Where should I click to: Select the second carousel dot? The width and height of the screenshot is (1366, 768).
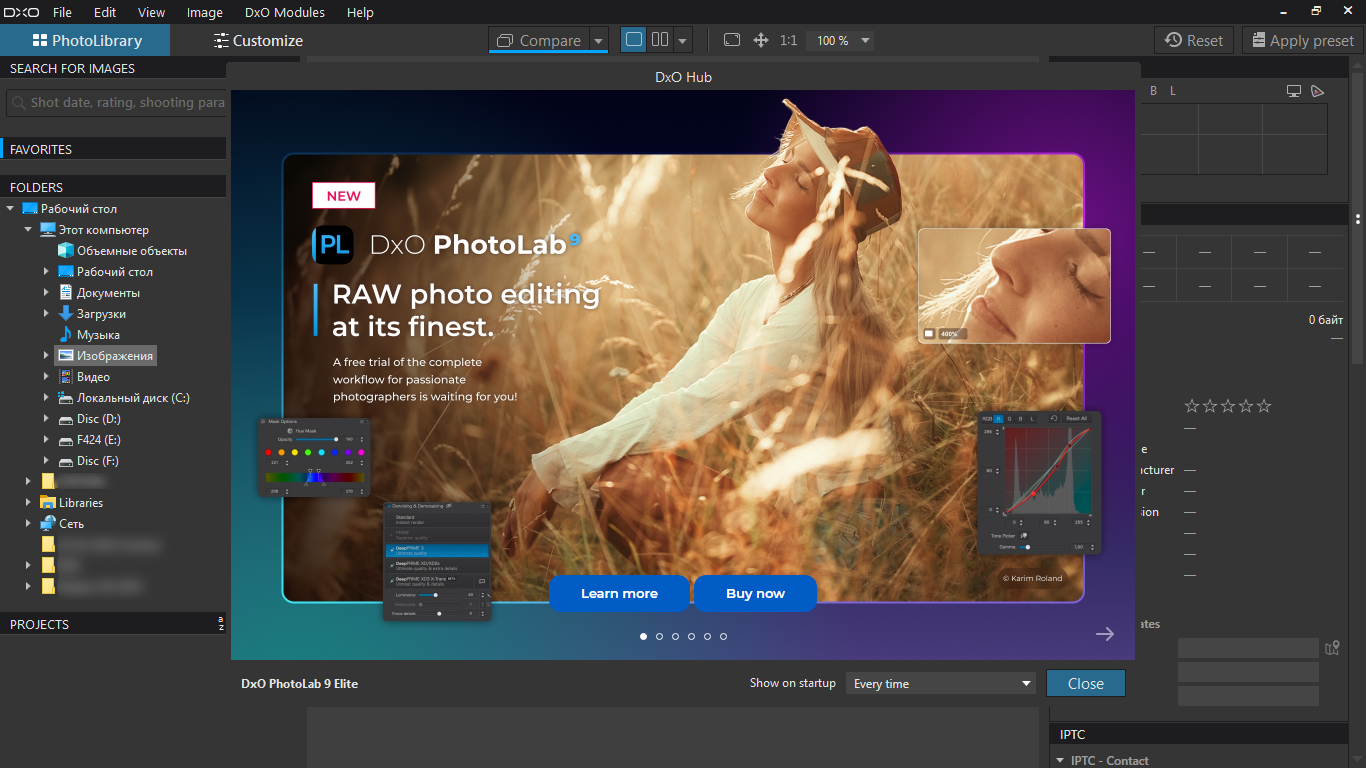660,636
